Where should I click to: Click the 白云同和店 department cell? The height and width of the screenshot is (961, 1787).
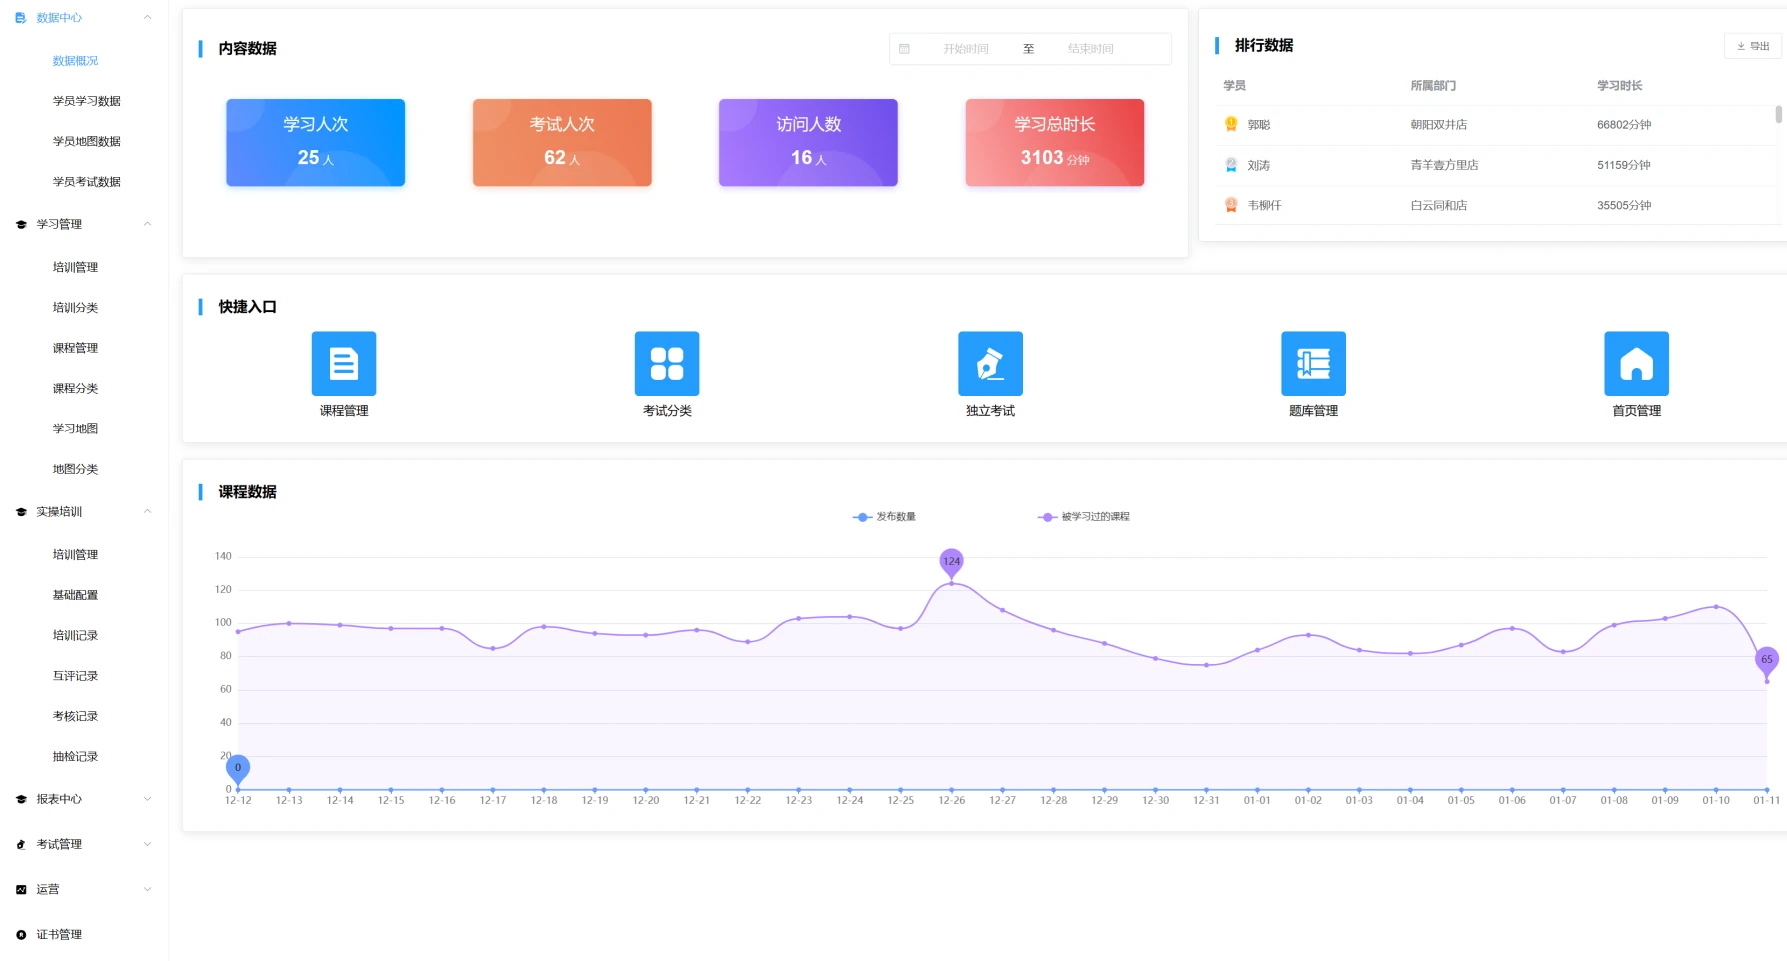click(x=1439, y=206)
